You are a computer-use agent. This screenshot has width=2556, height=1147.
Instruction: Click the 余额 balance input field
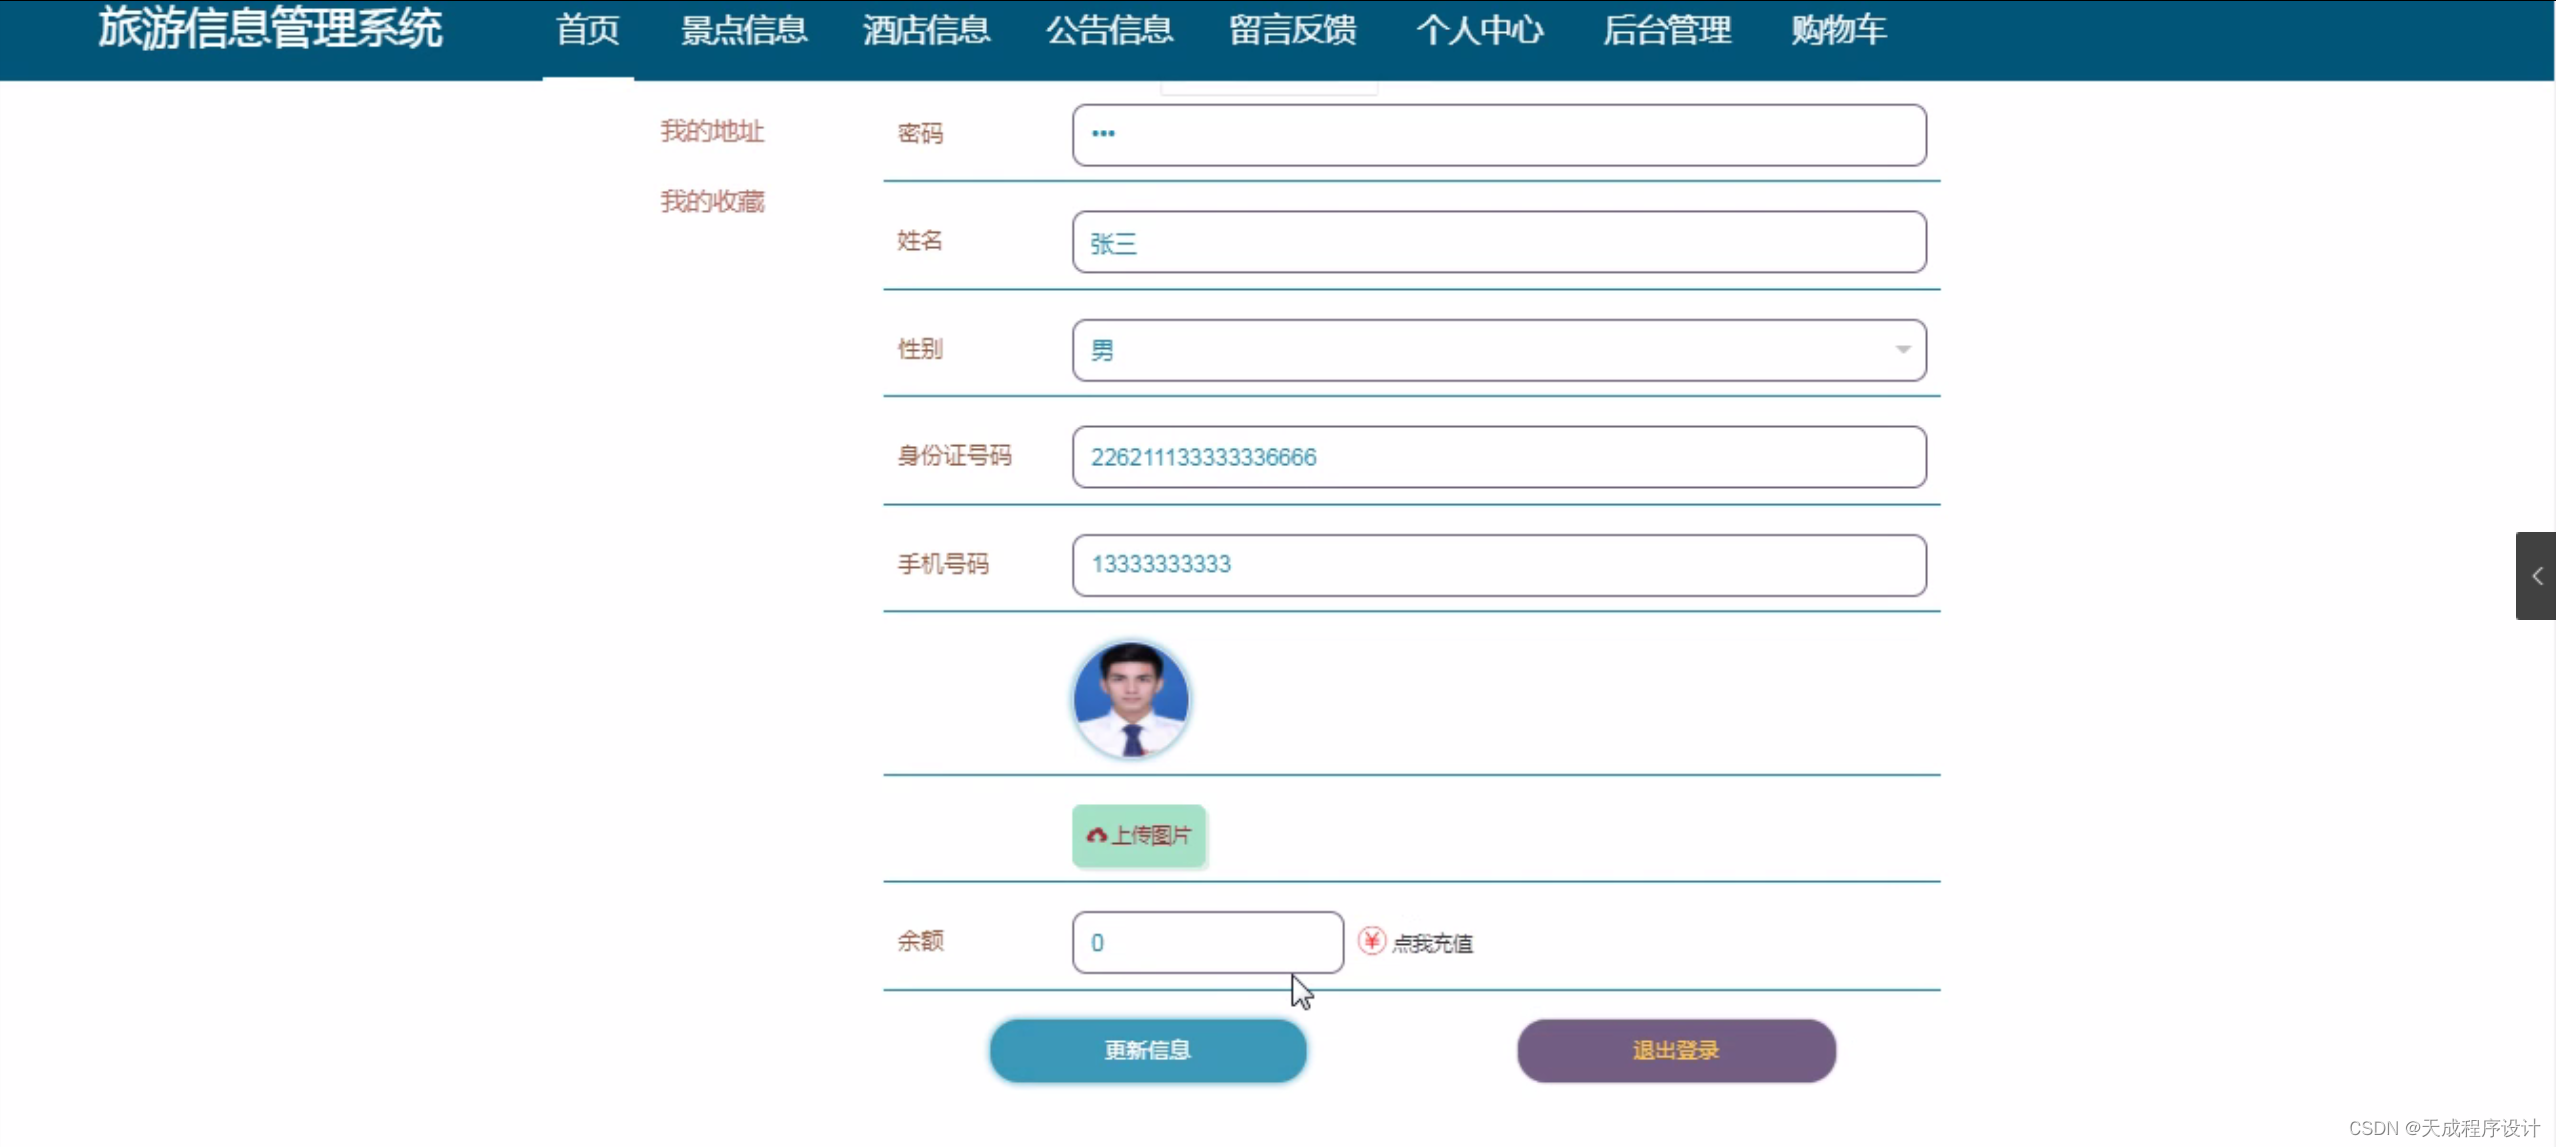tap(1206, 941)
